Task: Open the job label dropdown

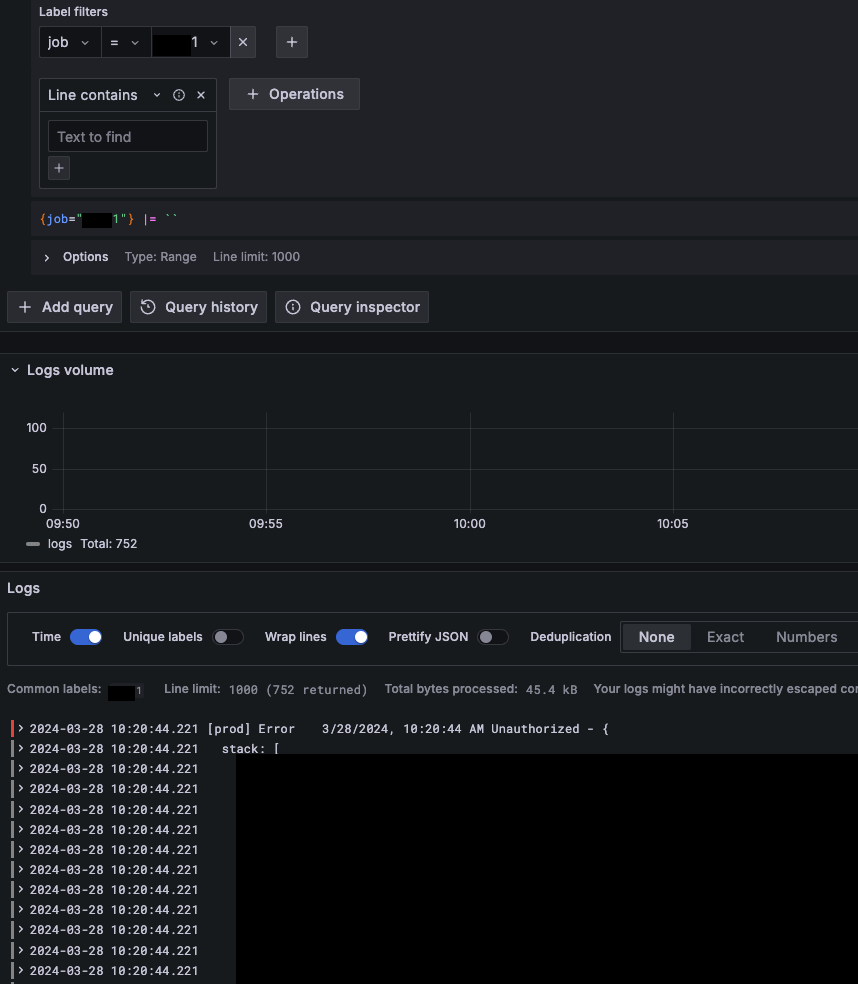Action: [x=70, y=42]
